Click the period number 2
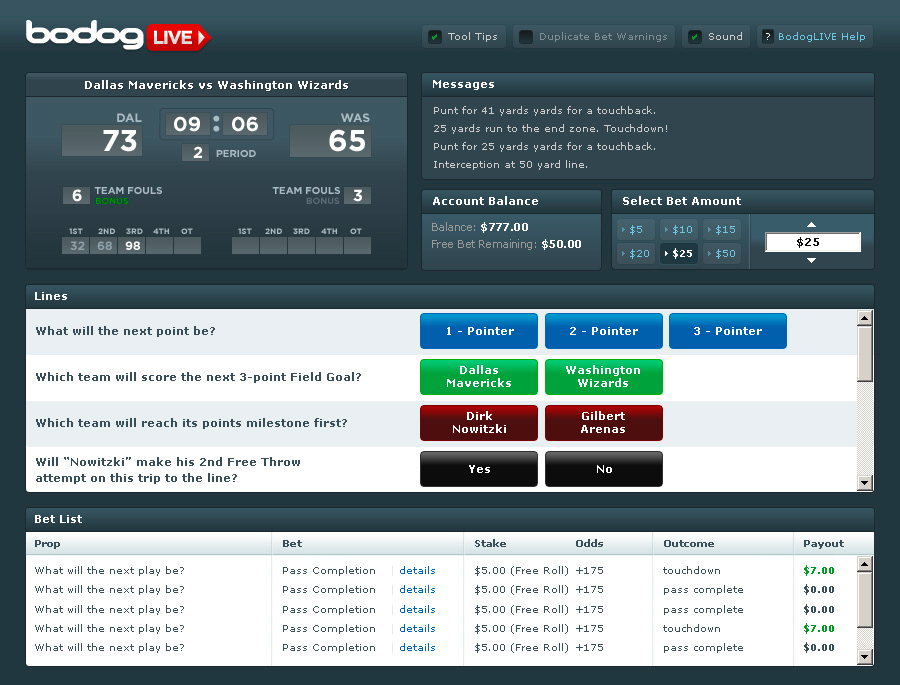Screen dimensions: 900x685 pos(197,153)
